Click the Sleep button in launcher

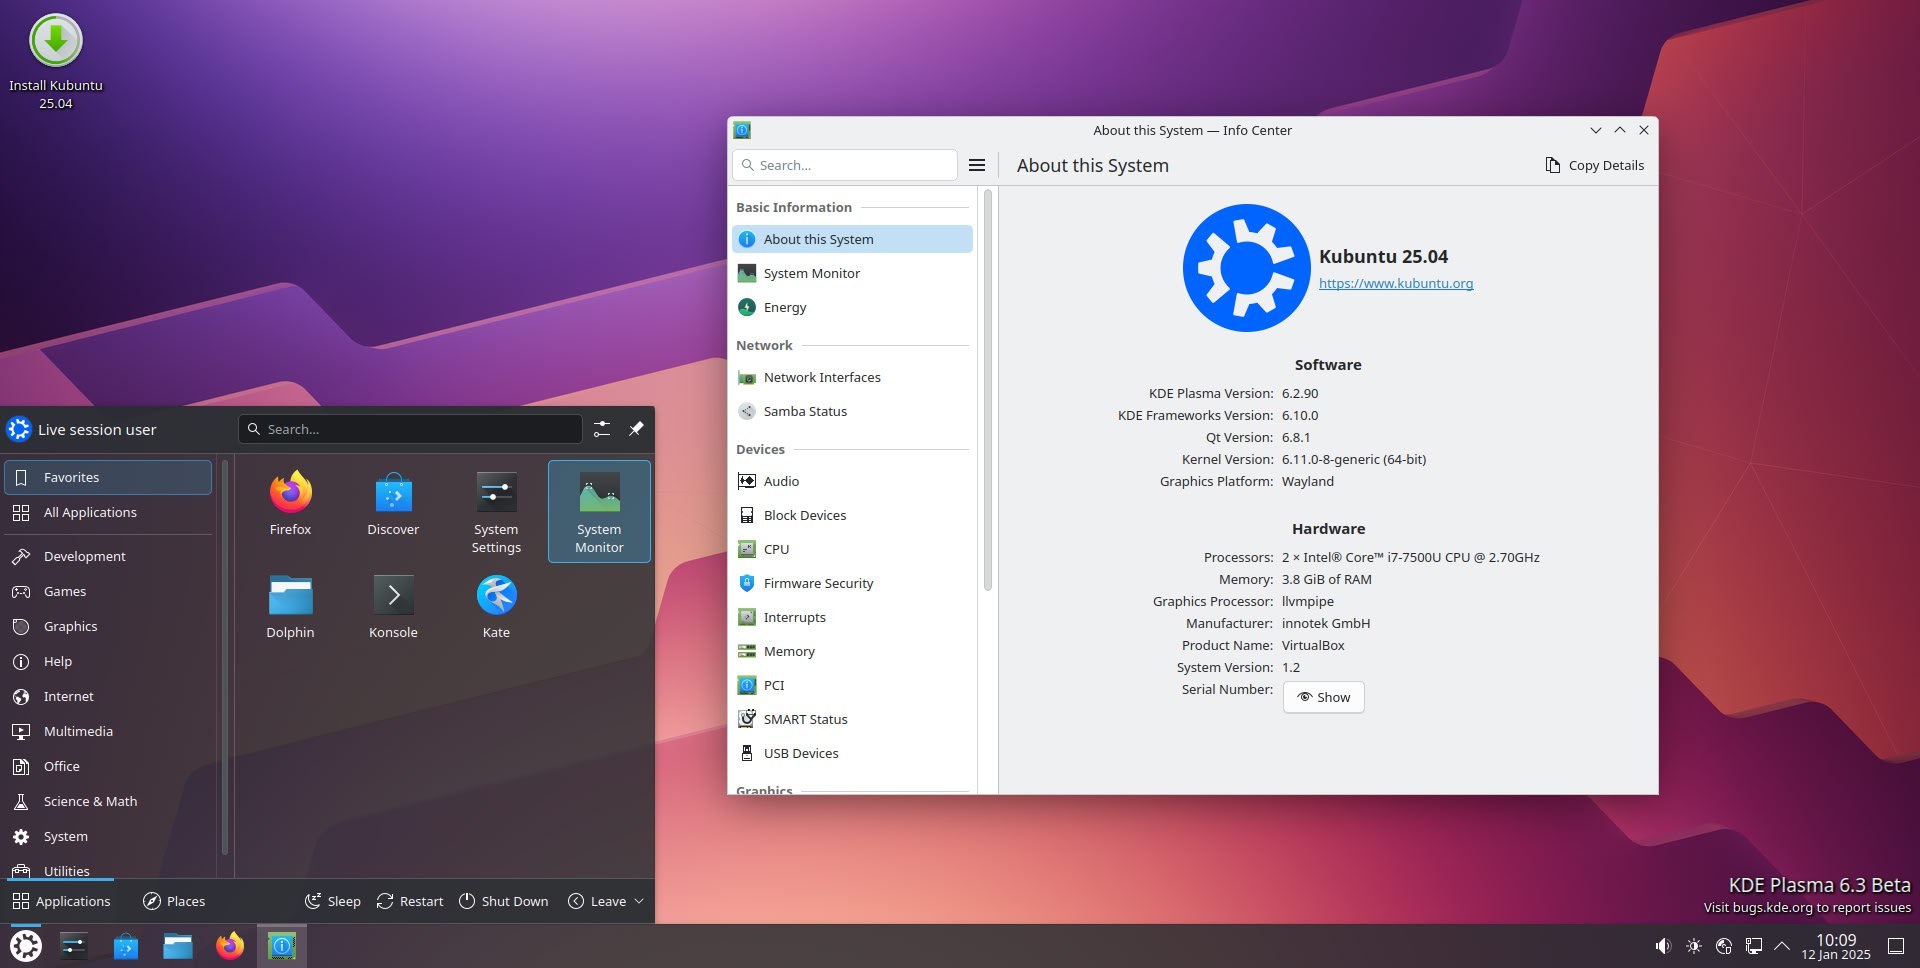[x=333, y=901]
